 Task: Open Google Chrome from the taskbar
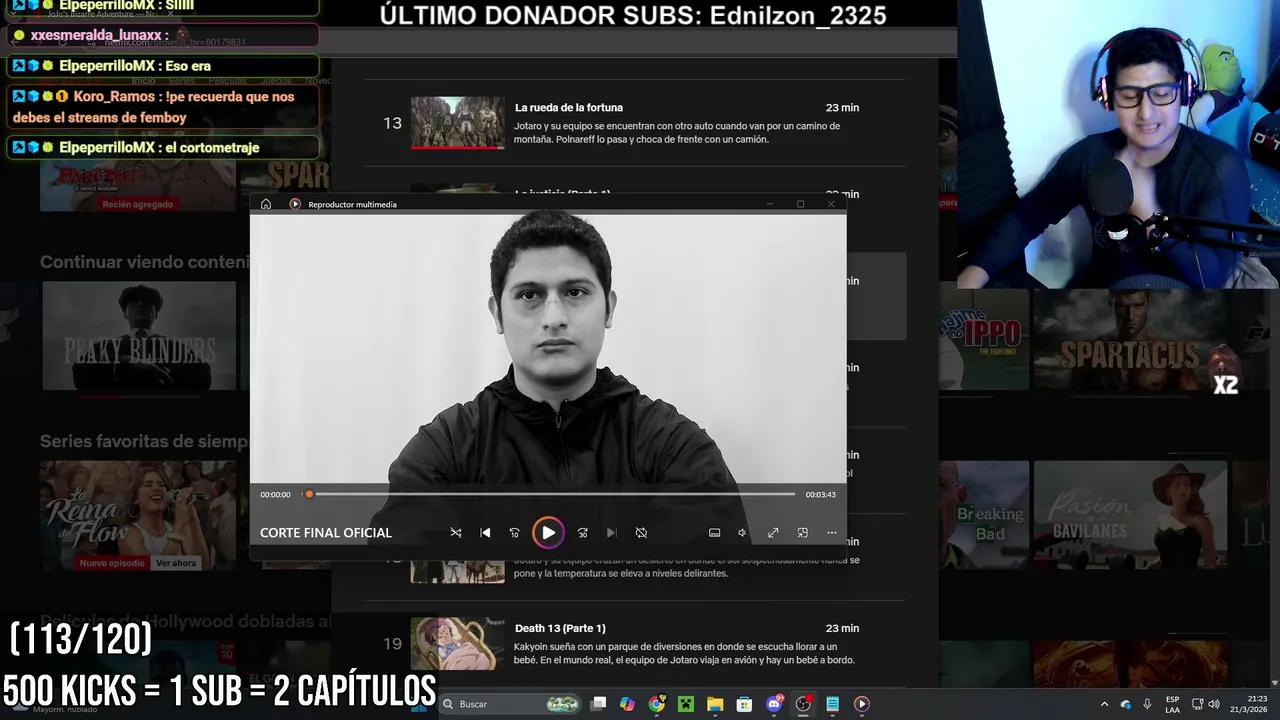coord(656,704)
